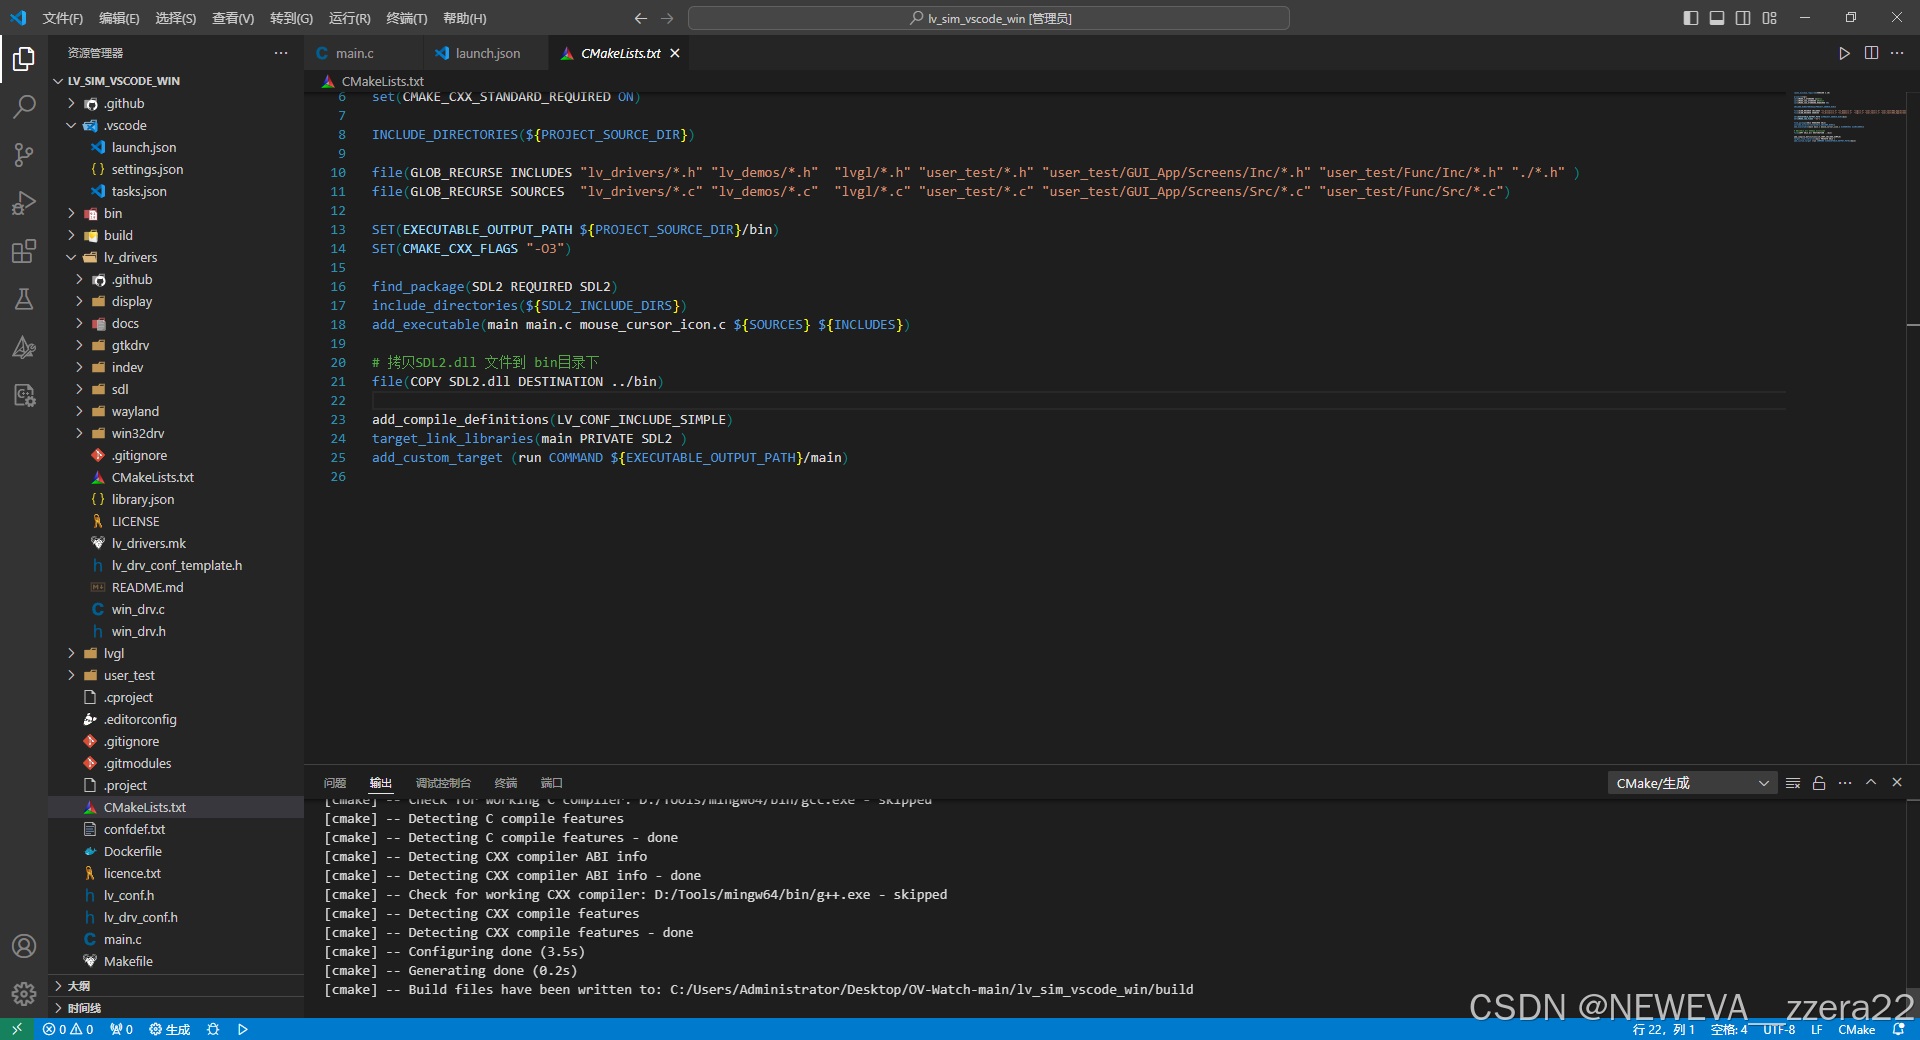Enable output lock scroll
The width and height of the screenshot is (1920, 1040).
coord(1819,783)
